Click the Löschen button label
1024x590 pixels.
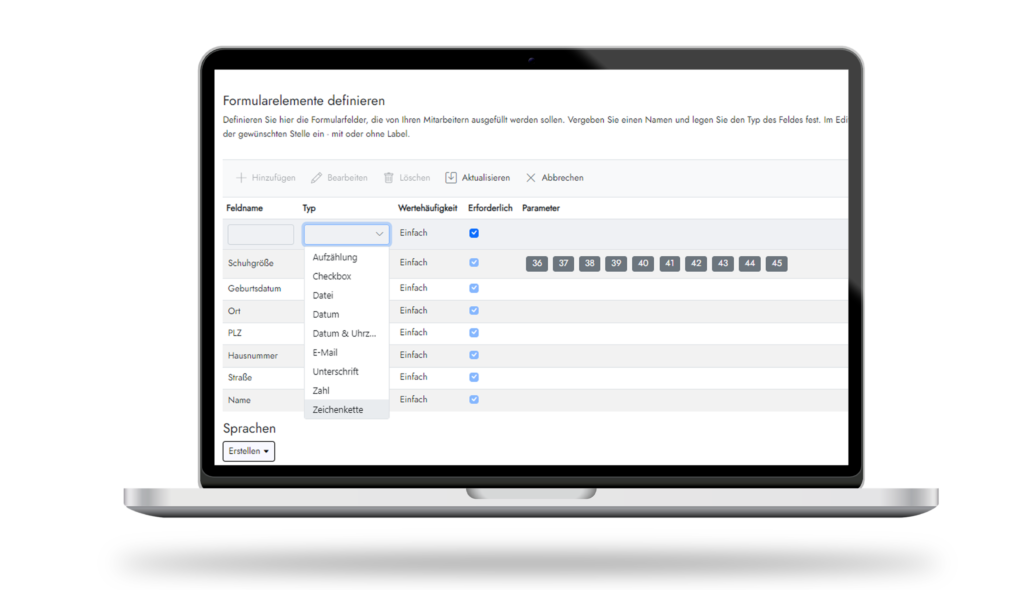click(x=415, y=178)
